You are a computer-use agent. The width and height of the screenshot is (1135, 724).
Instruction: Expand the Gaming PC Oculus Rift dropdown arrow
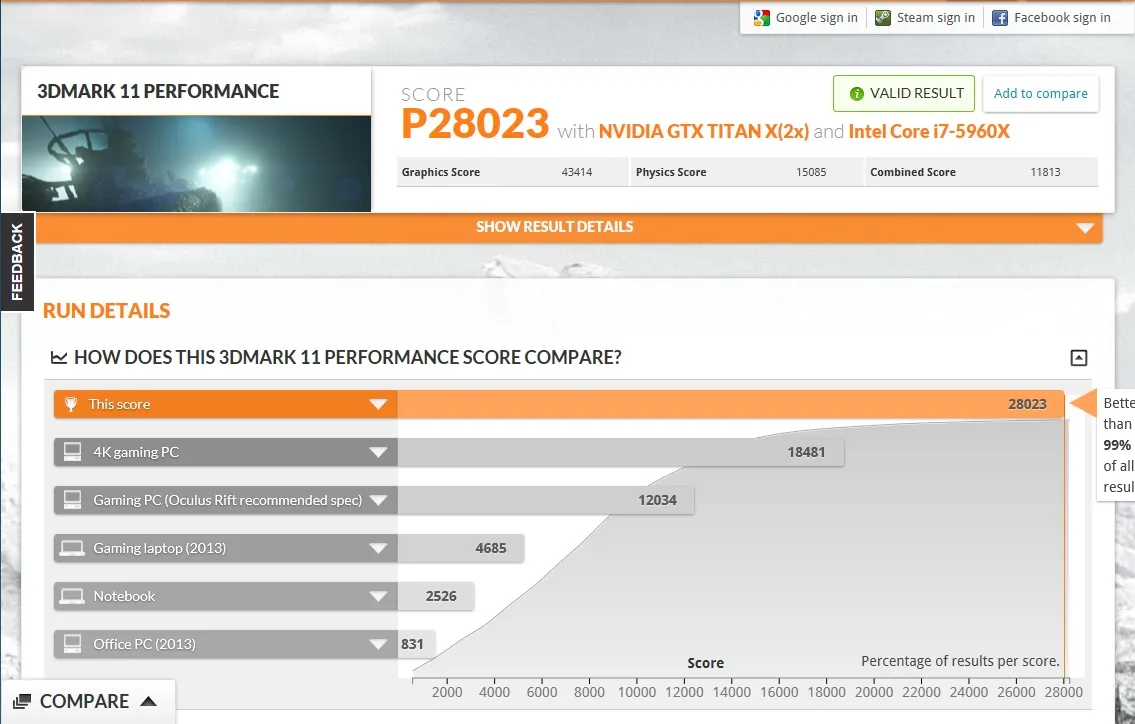click(378, 500)
